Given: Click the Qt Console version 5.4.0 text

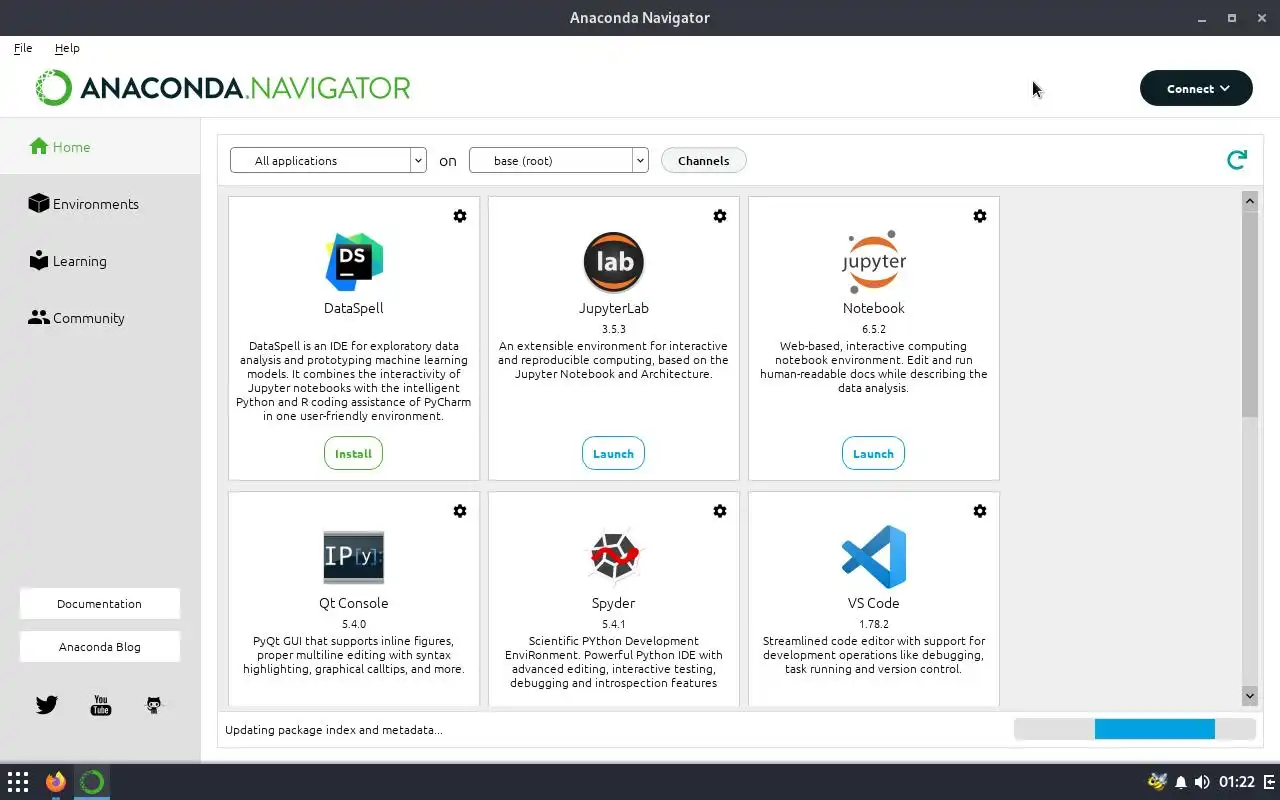Looking at the screenshot, I should point(354,624).
